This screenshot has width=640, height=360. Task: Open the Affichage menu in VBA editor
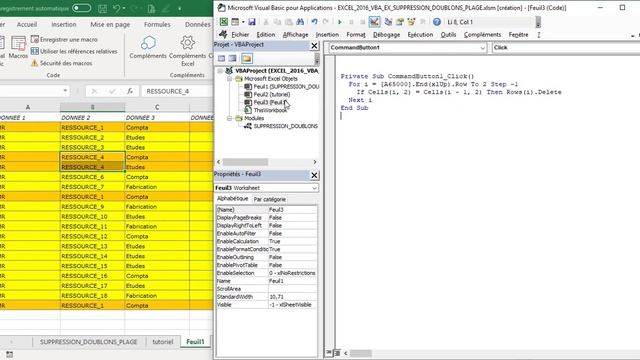(x=295, y=35)
